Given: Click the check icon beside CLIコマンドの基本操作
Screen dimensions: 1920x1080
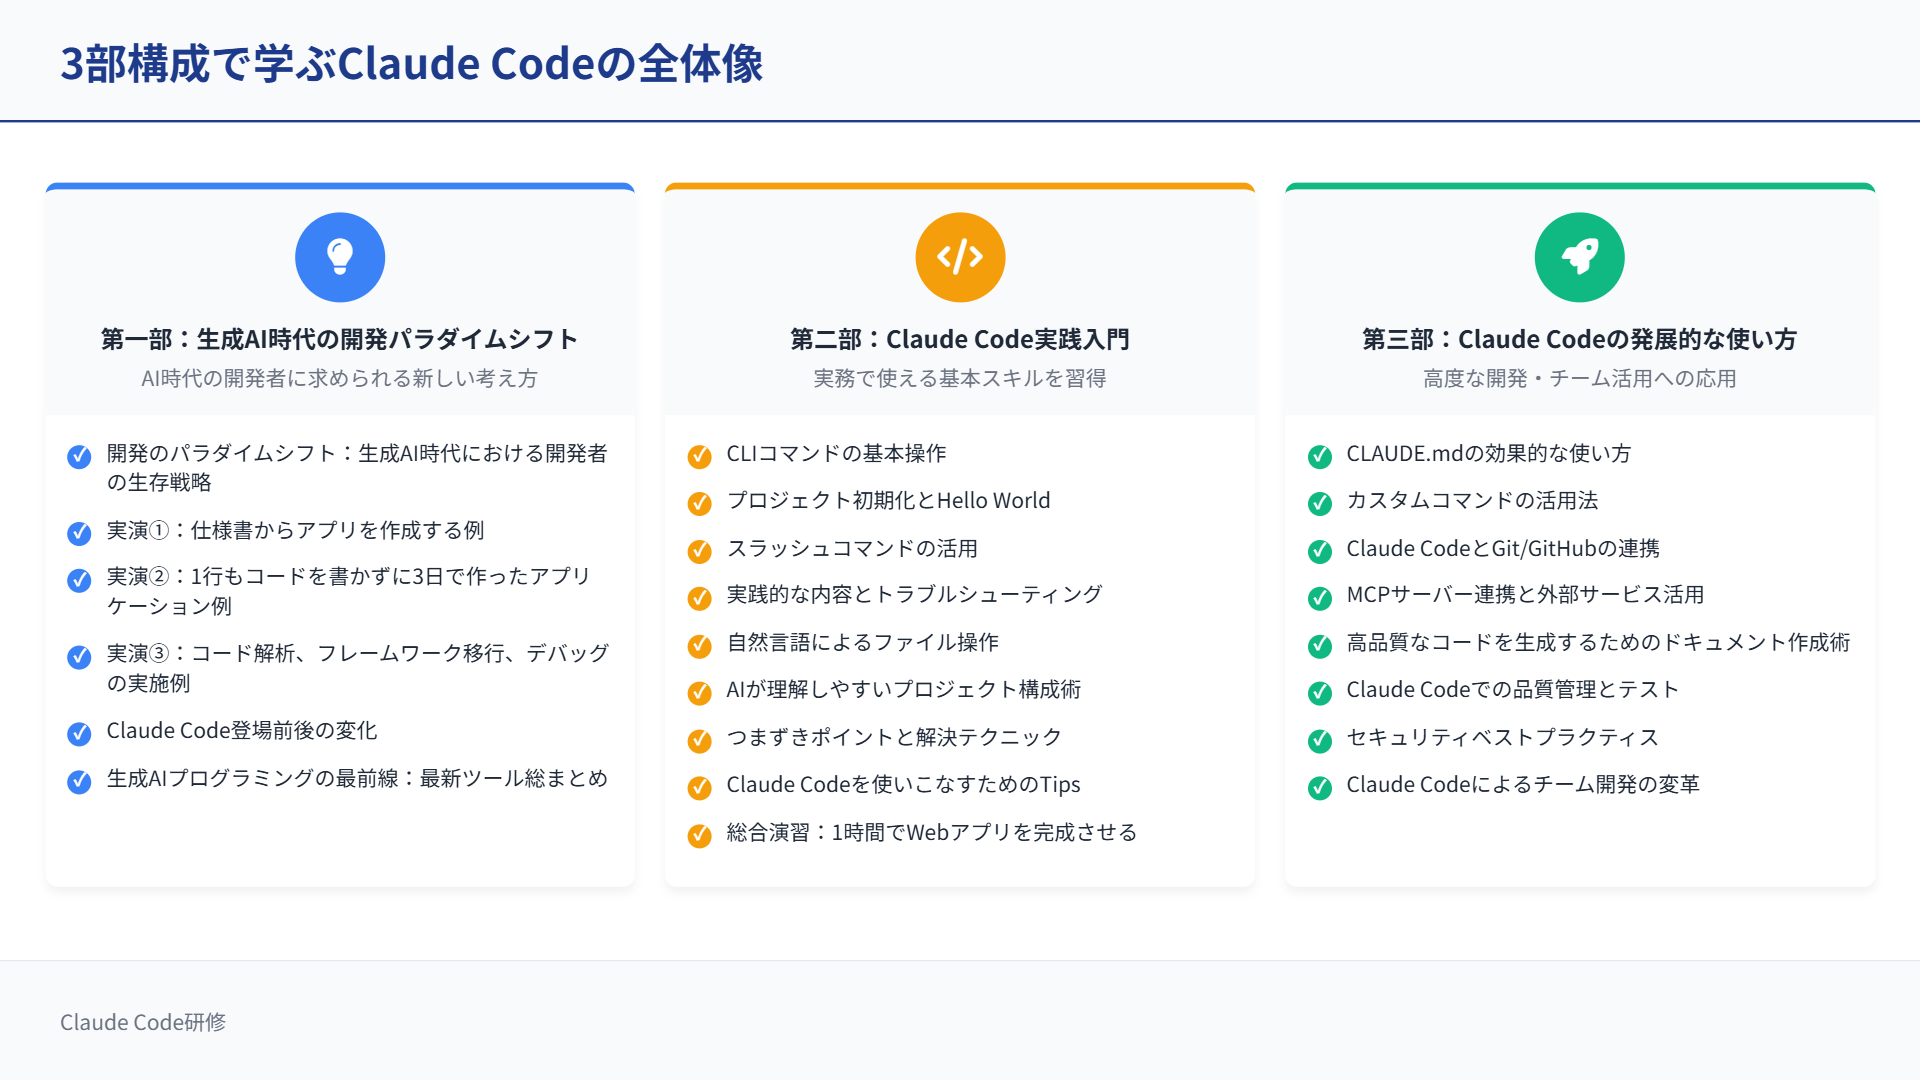Looking at the screenshot, I should [700, 457].
